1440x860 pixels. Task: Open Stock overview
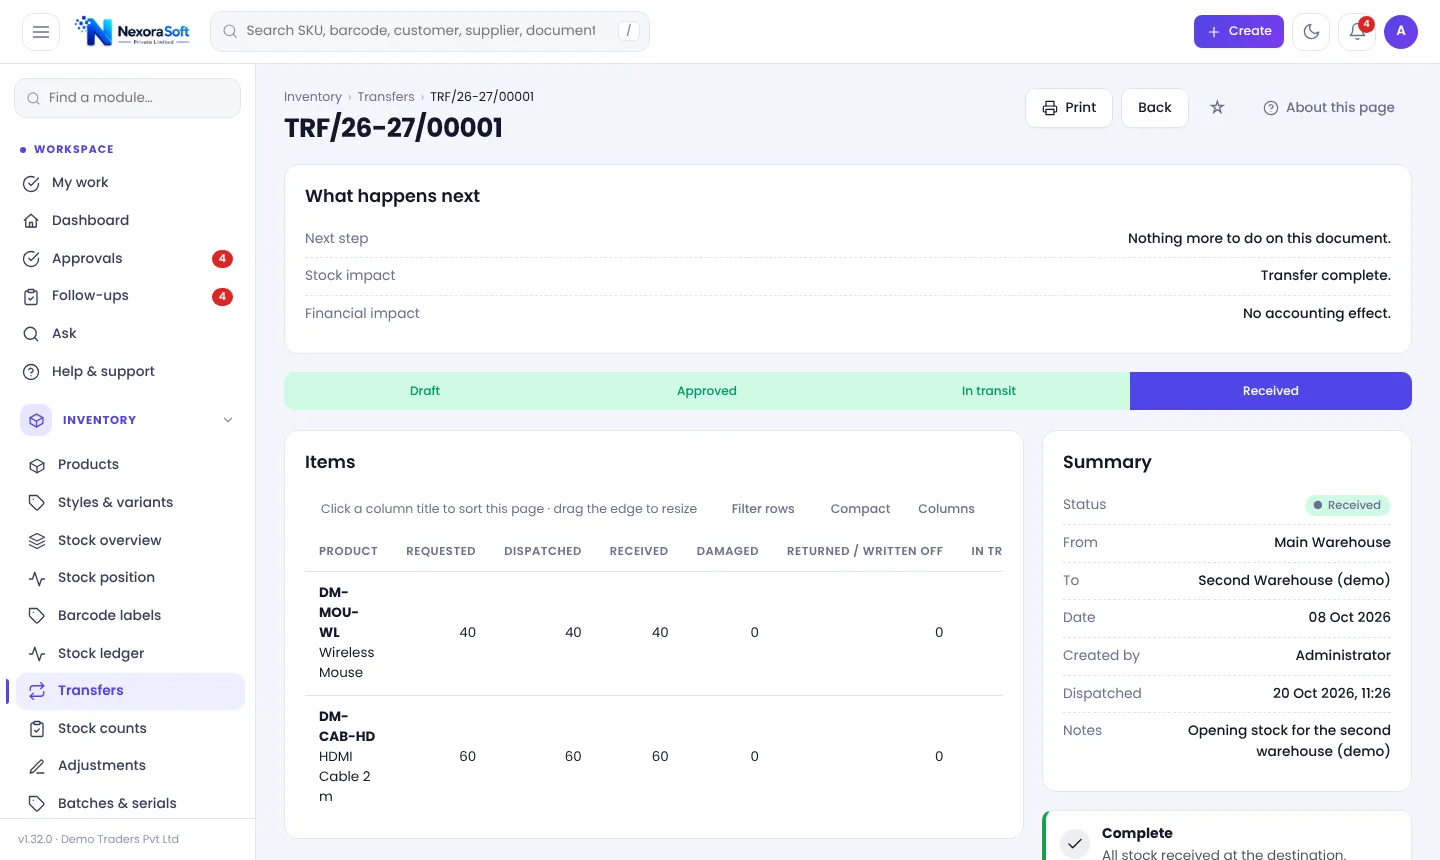tap(130, 541)
